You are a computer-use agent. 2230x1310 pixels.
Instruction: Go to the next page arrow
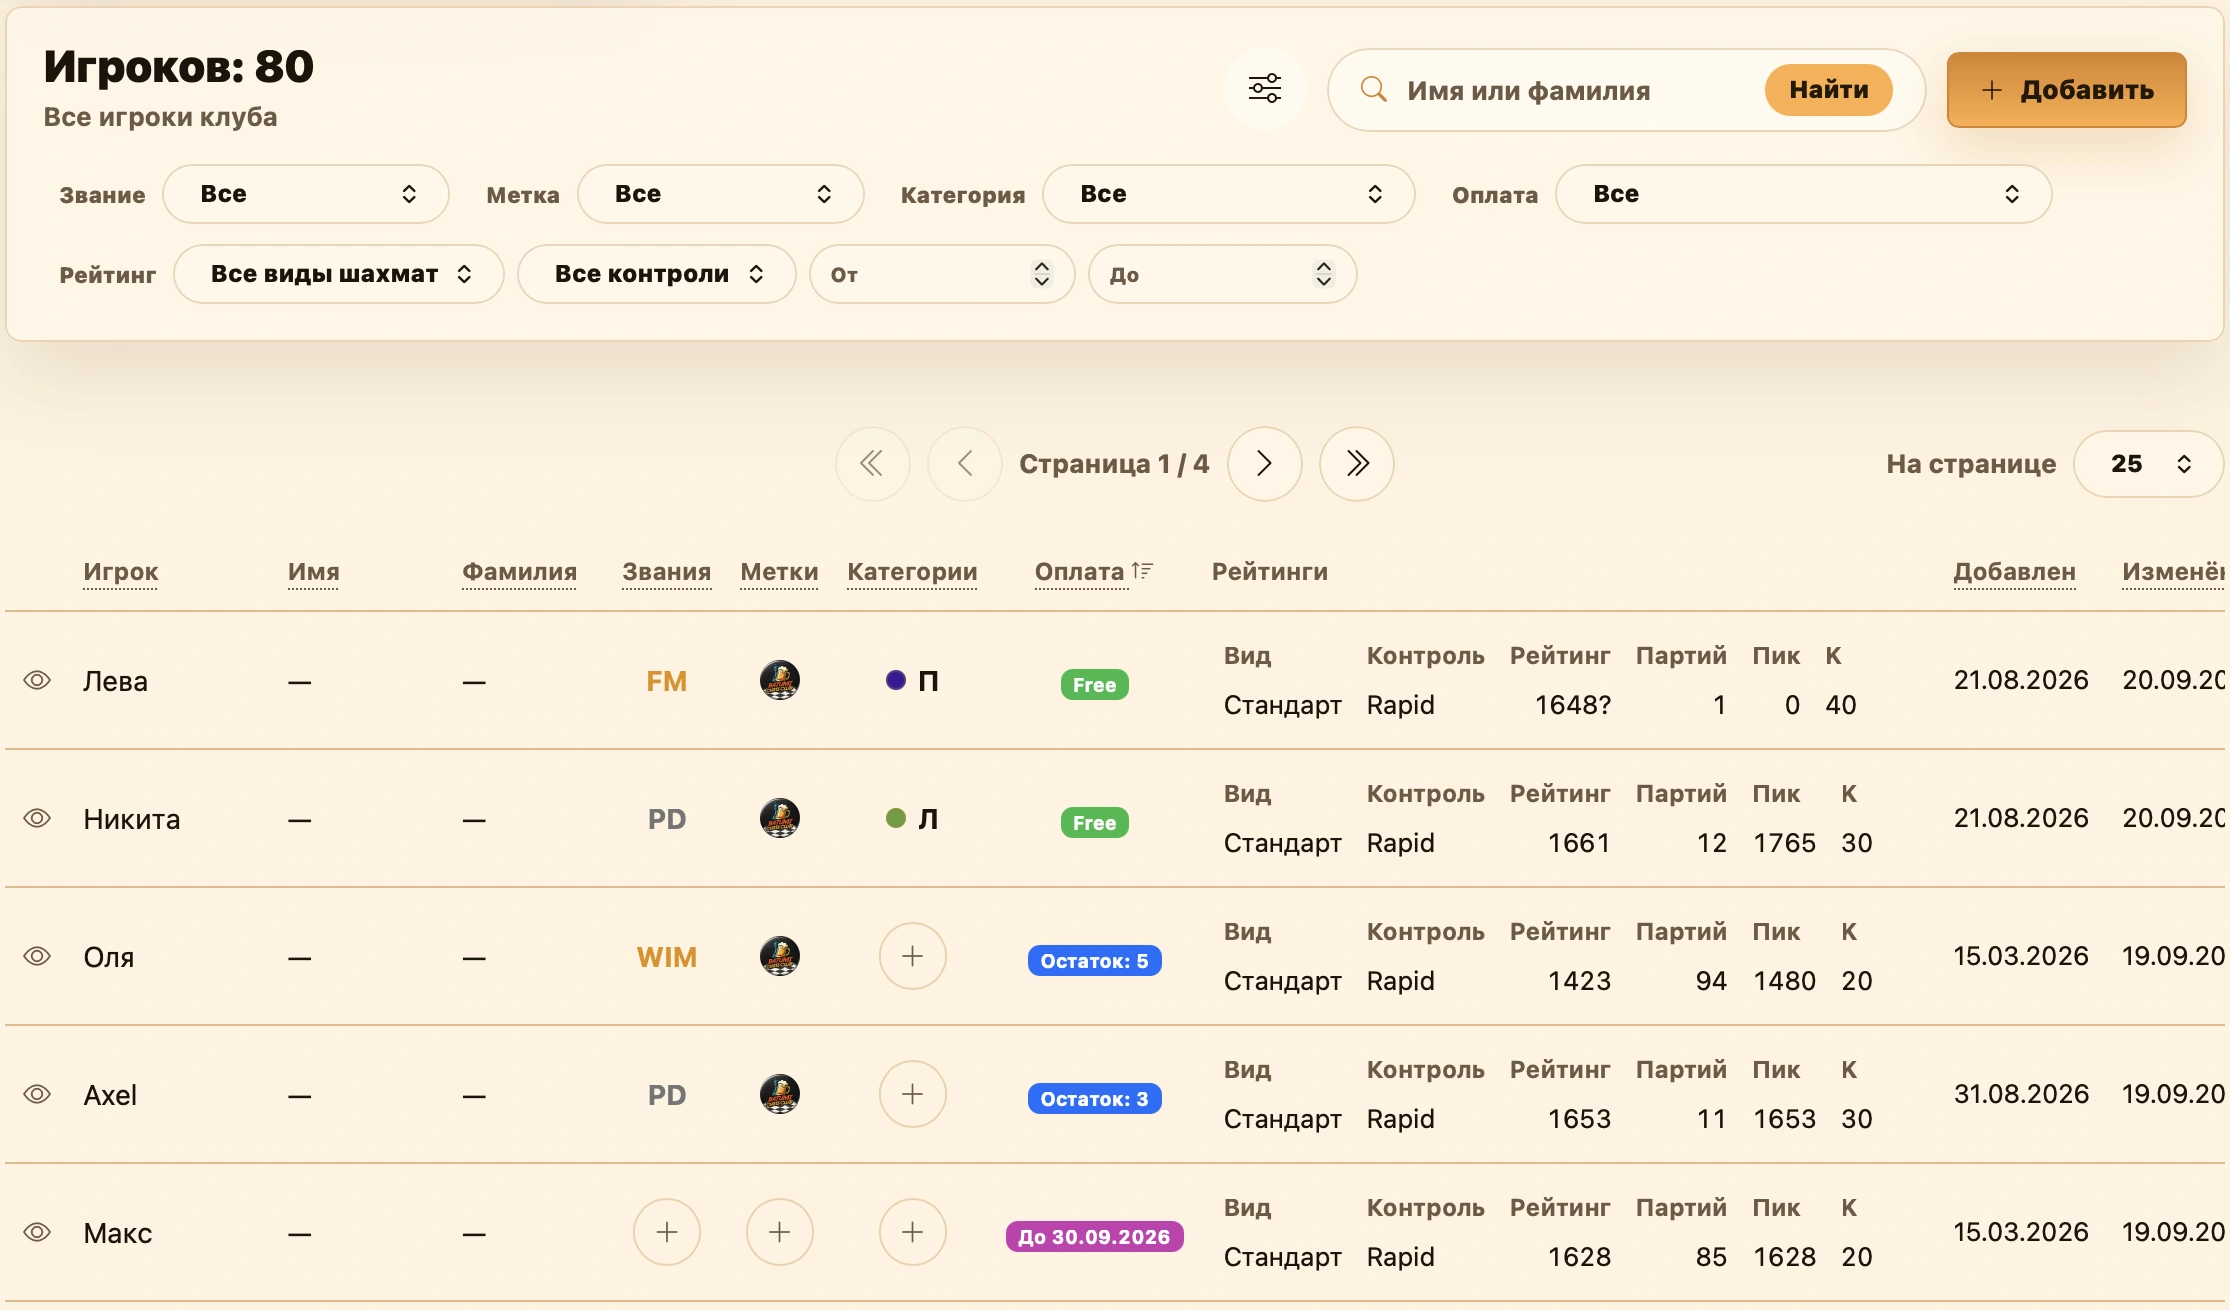point(1265,464)
